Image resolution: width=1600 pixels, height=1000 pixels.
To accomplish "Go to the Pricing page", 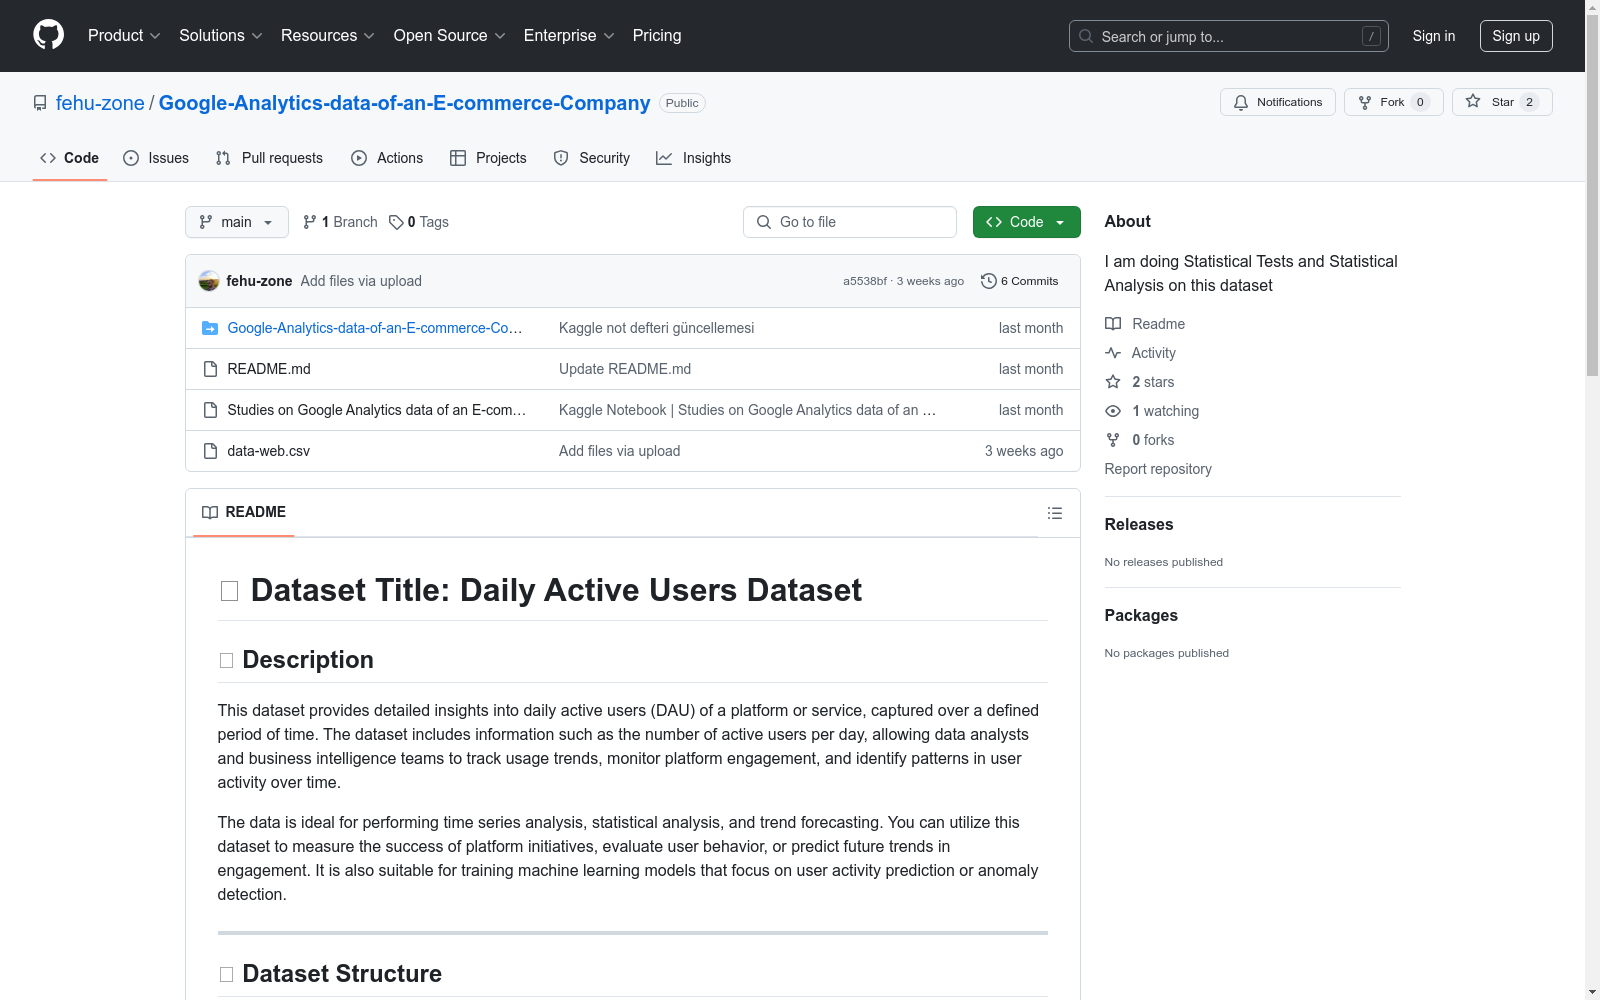I will [657, 36].
